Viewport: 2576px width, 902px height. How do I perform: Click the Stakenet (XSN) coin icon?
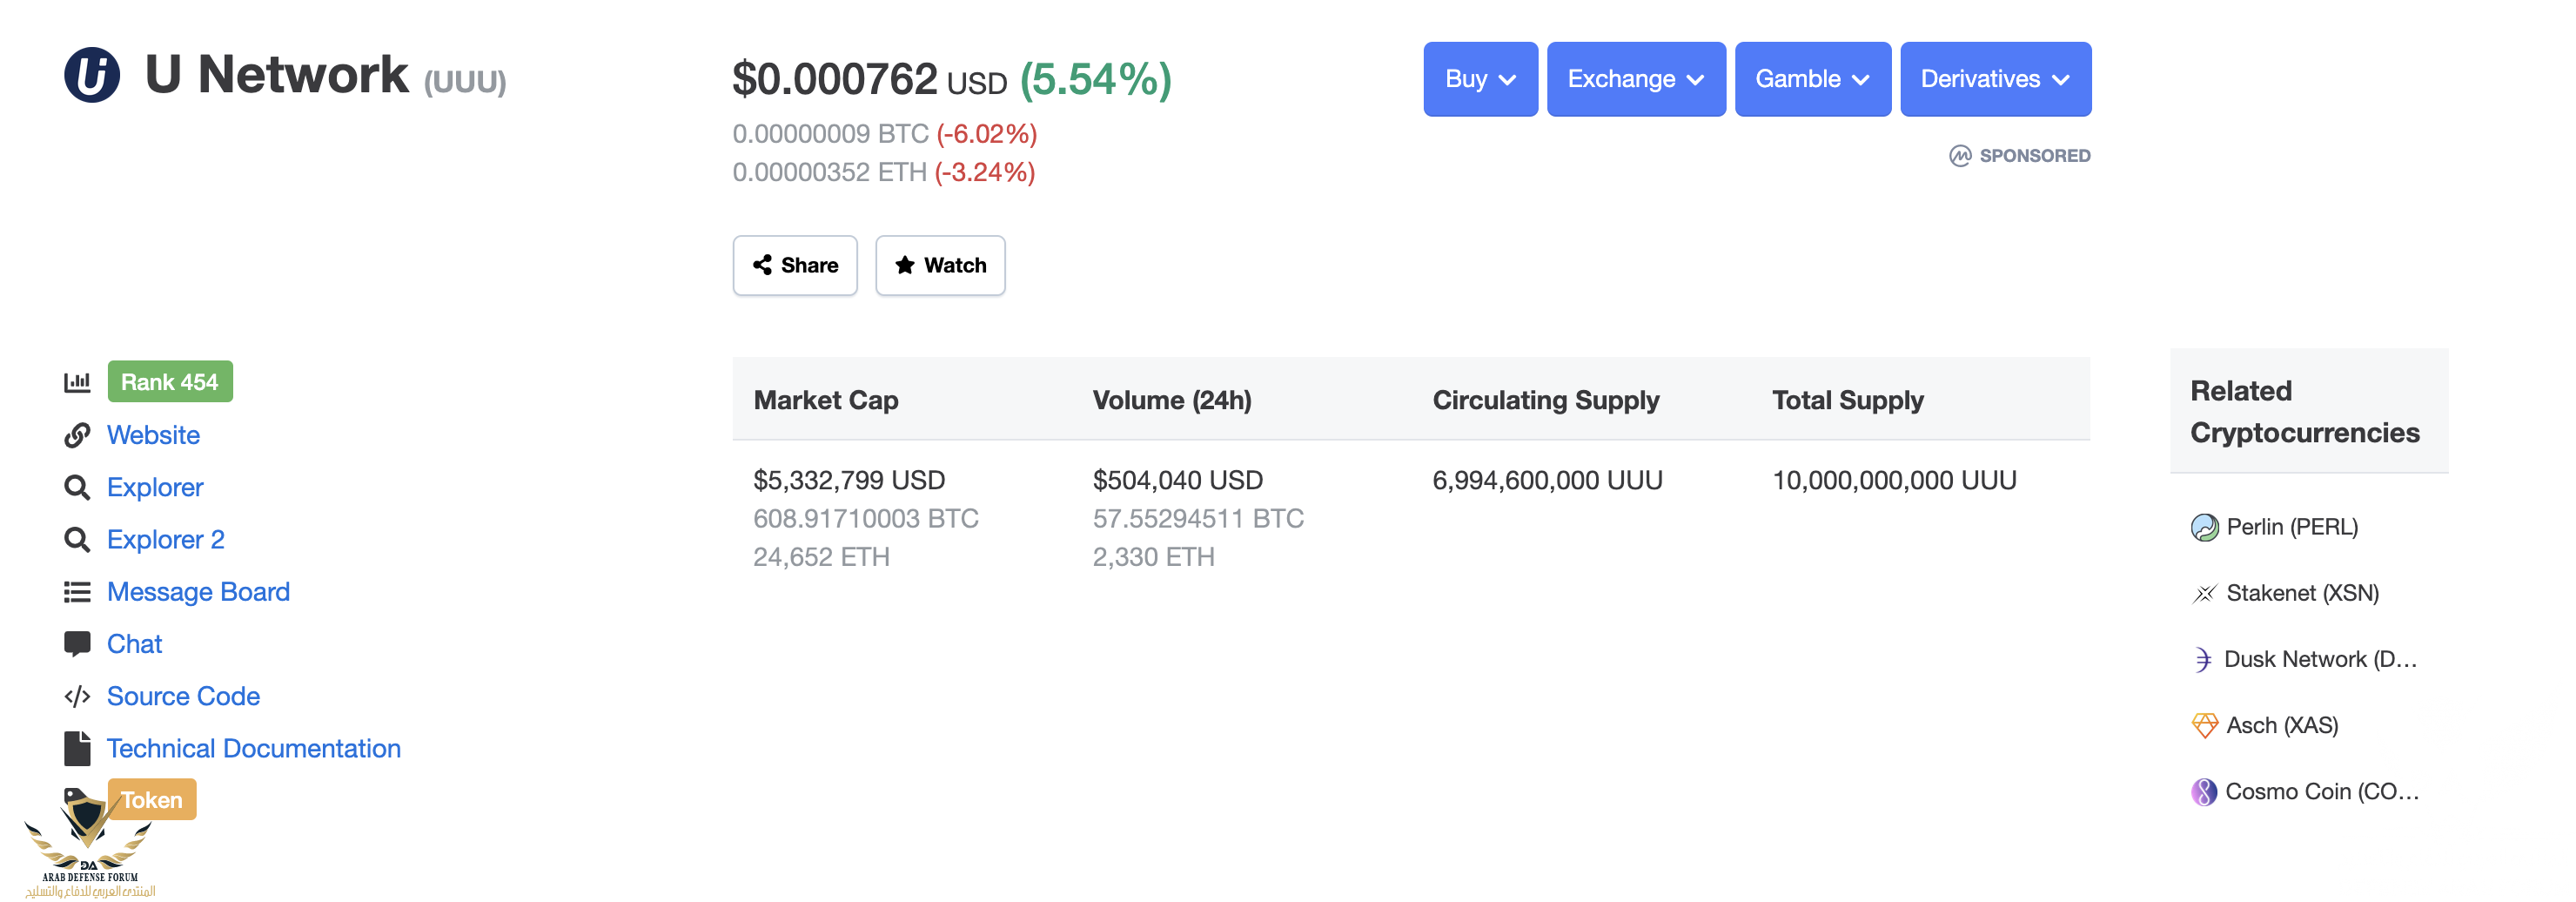click(2203, 593)
